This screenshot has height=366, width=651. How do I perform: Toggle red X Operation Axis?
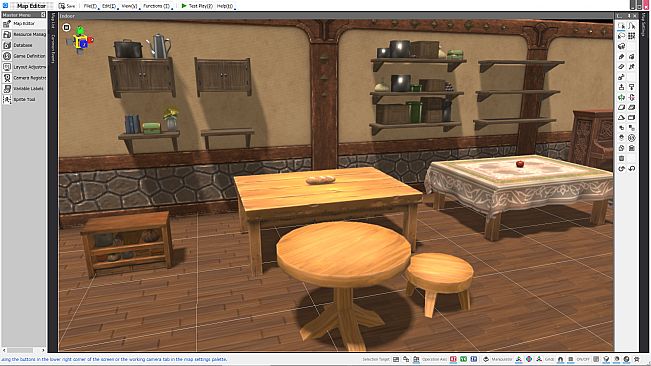click(x=453, y=359)
